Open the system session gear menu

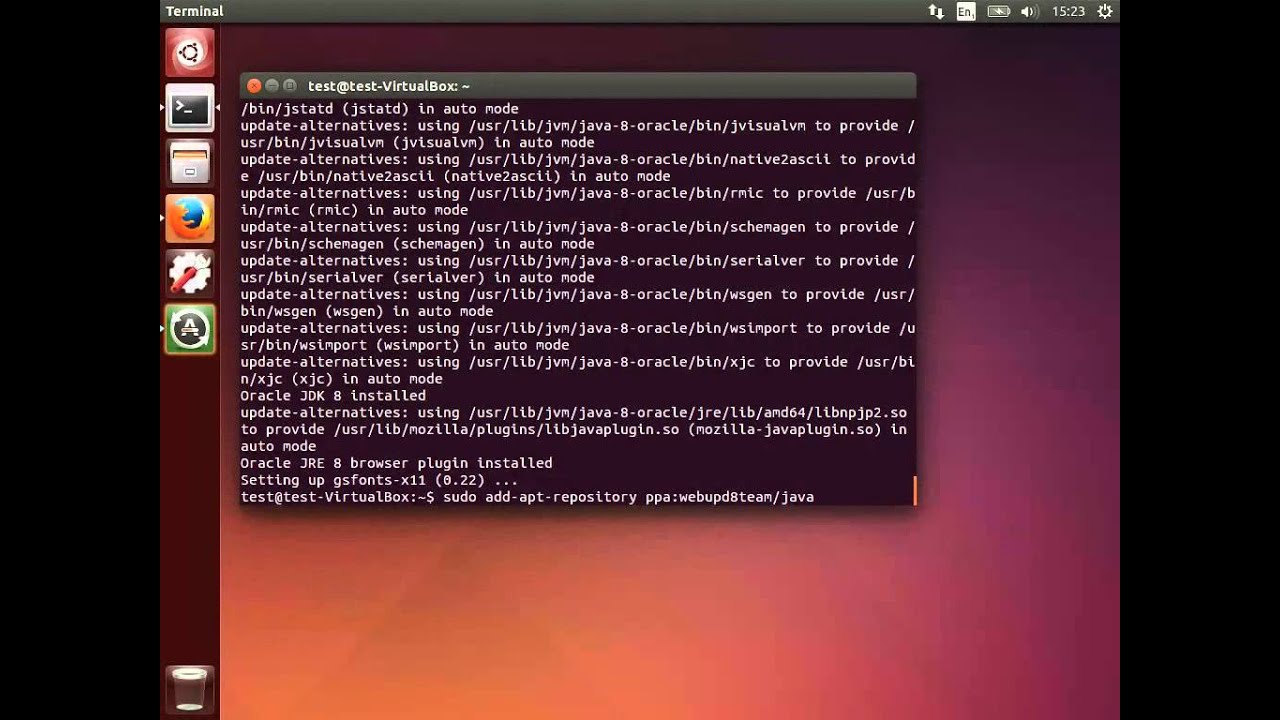[x=1105, y=11]
